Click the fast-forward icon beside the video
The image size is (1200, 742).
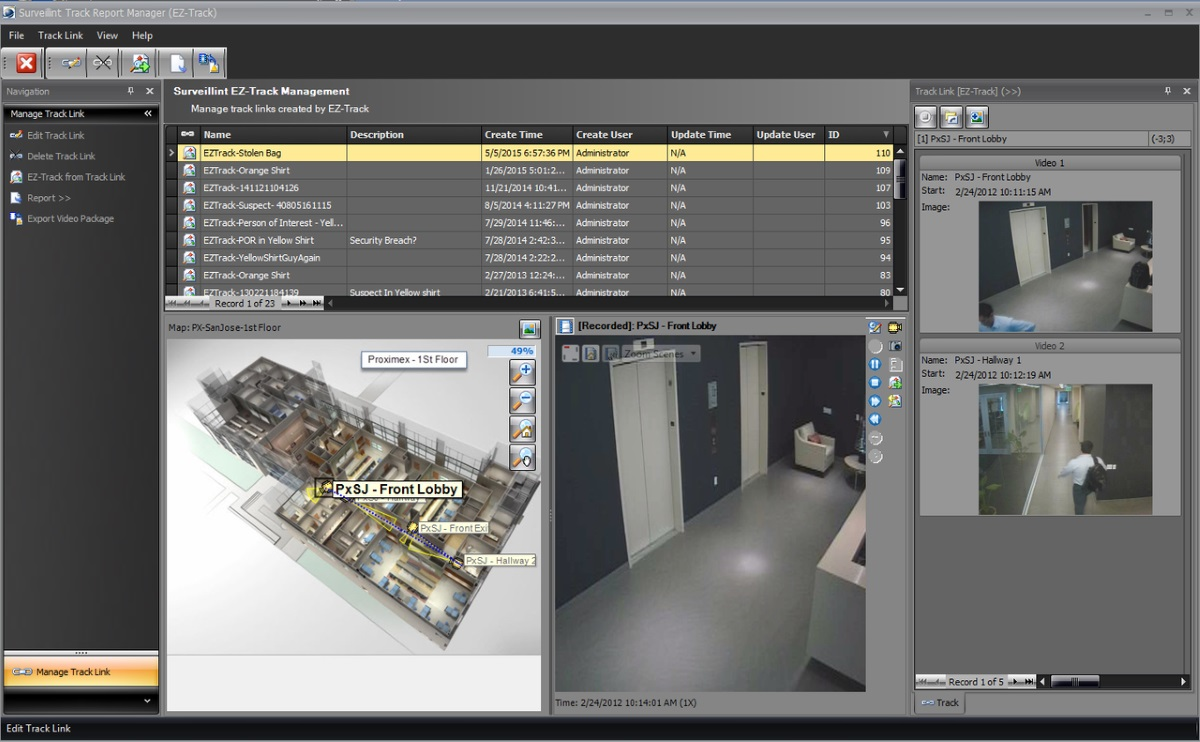[874, 400]
